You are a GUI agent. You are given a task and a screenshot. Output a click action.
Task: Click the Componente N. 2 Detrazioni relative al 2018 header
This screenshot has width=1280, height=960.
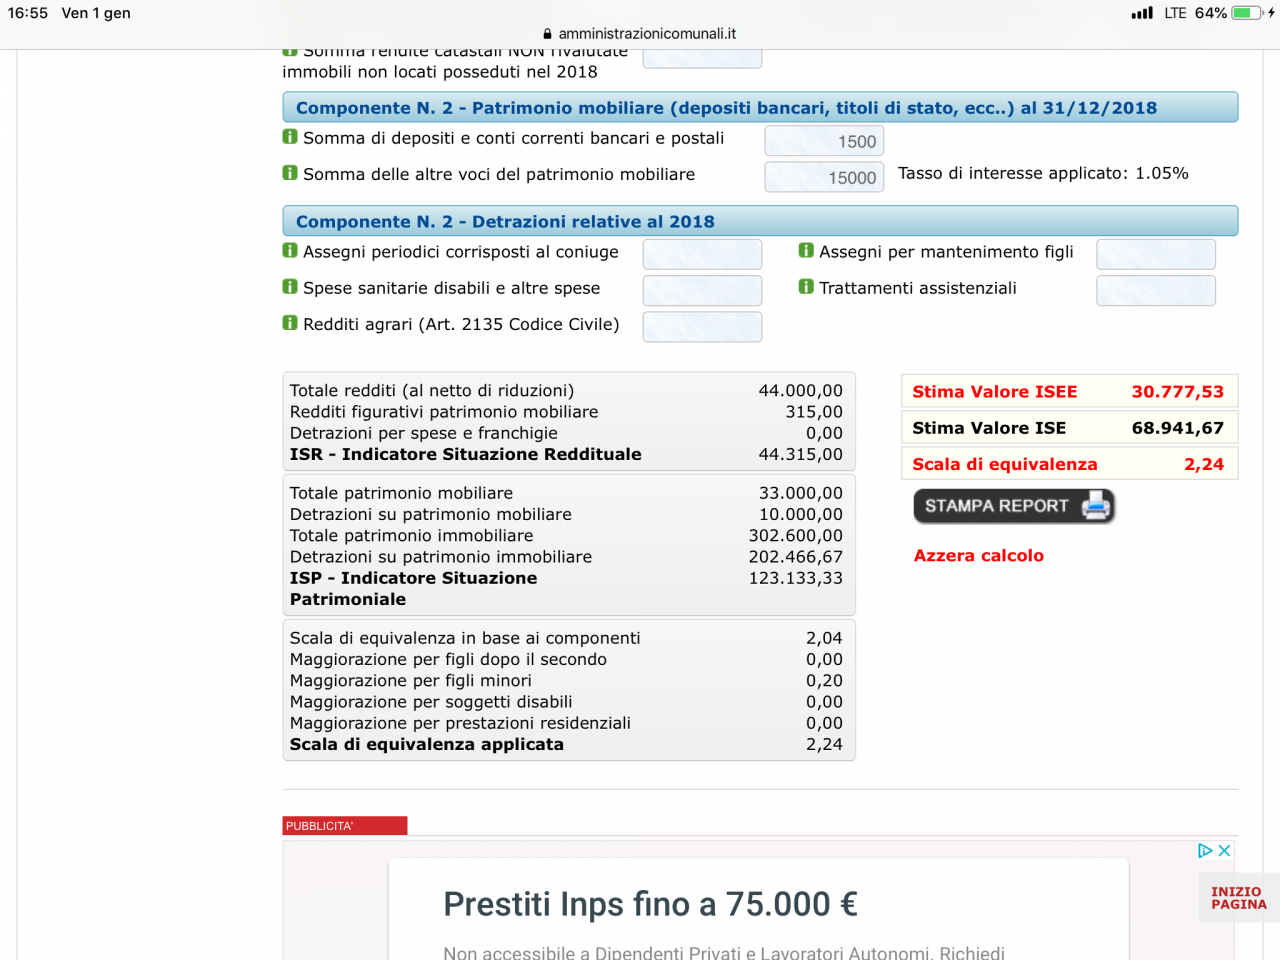[760, 221]
